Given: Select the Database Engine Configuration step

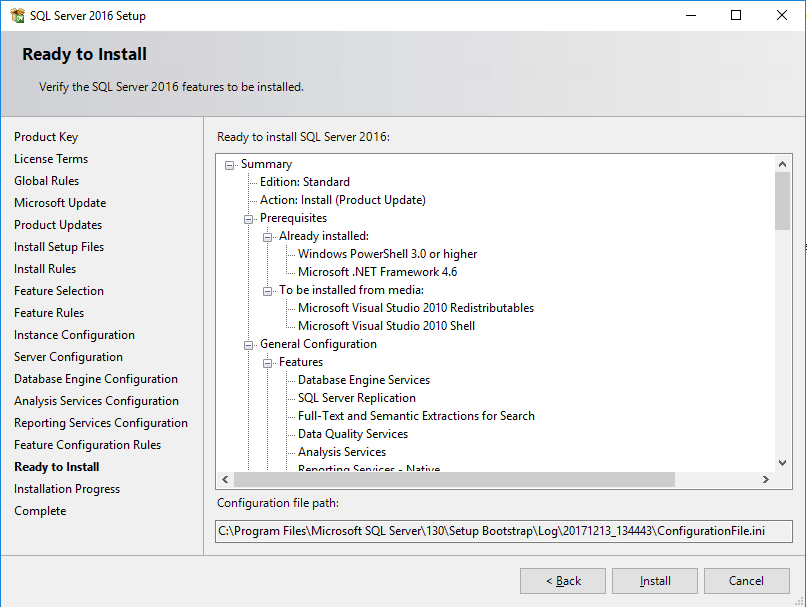Looking at the screenshot, I should (x=96, y=379).
